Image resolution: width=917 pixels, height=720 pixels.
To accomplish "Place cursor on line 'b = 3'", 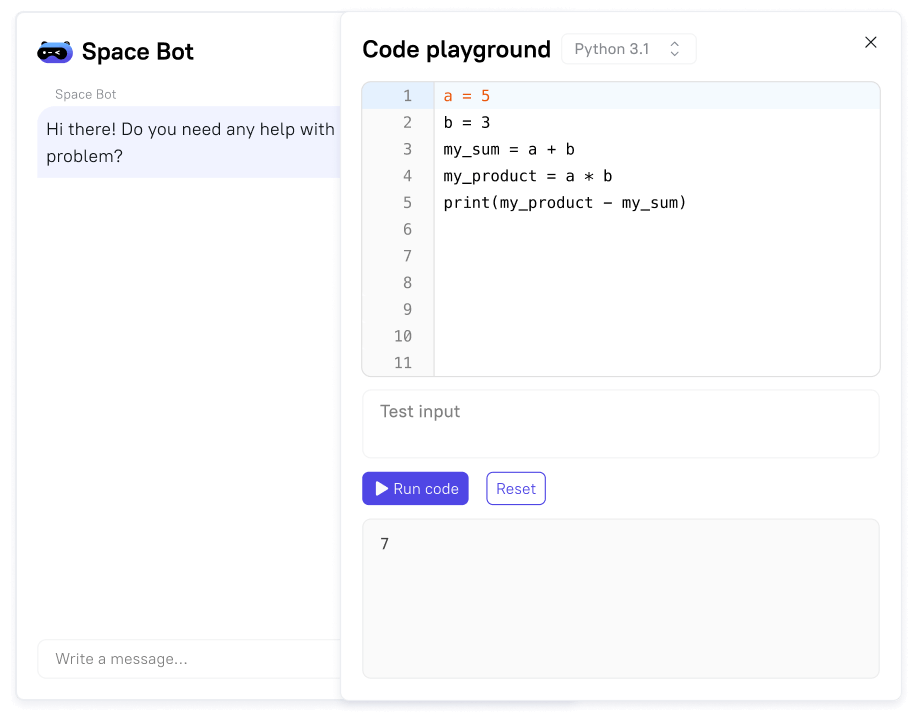I will click(467, 123).
